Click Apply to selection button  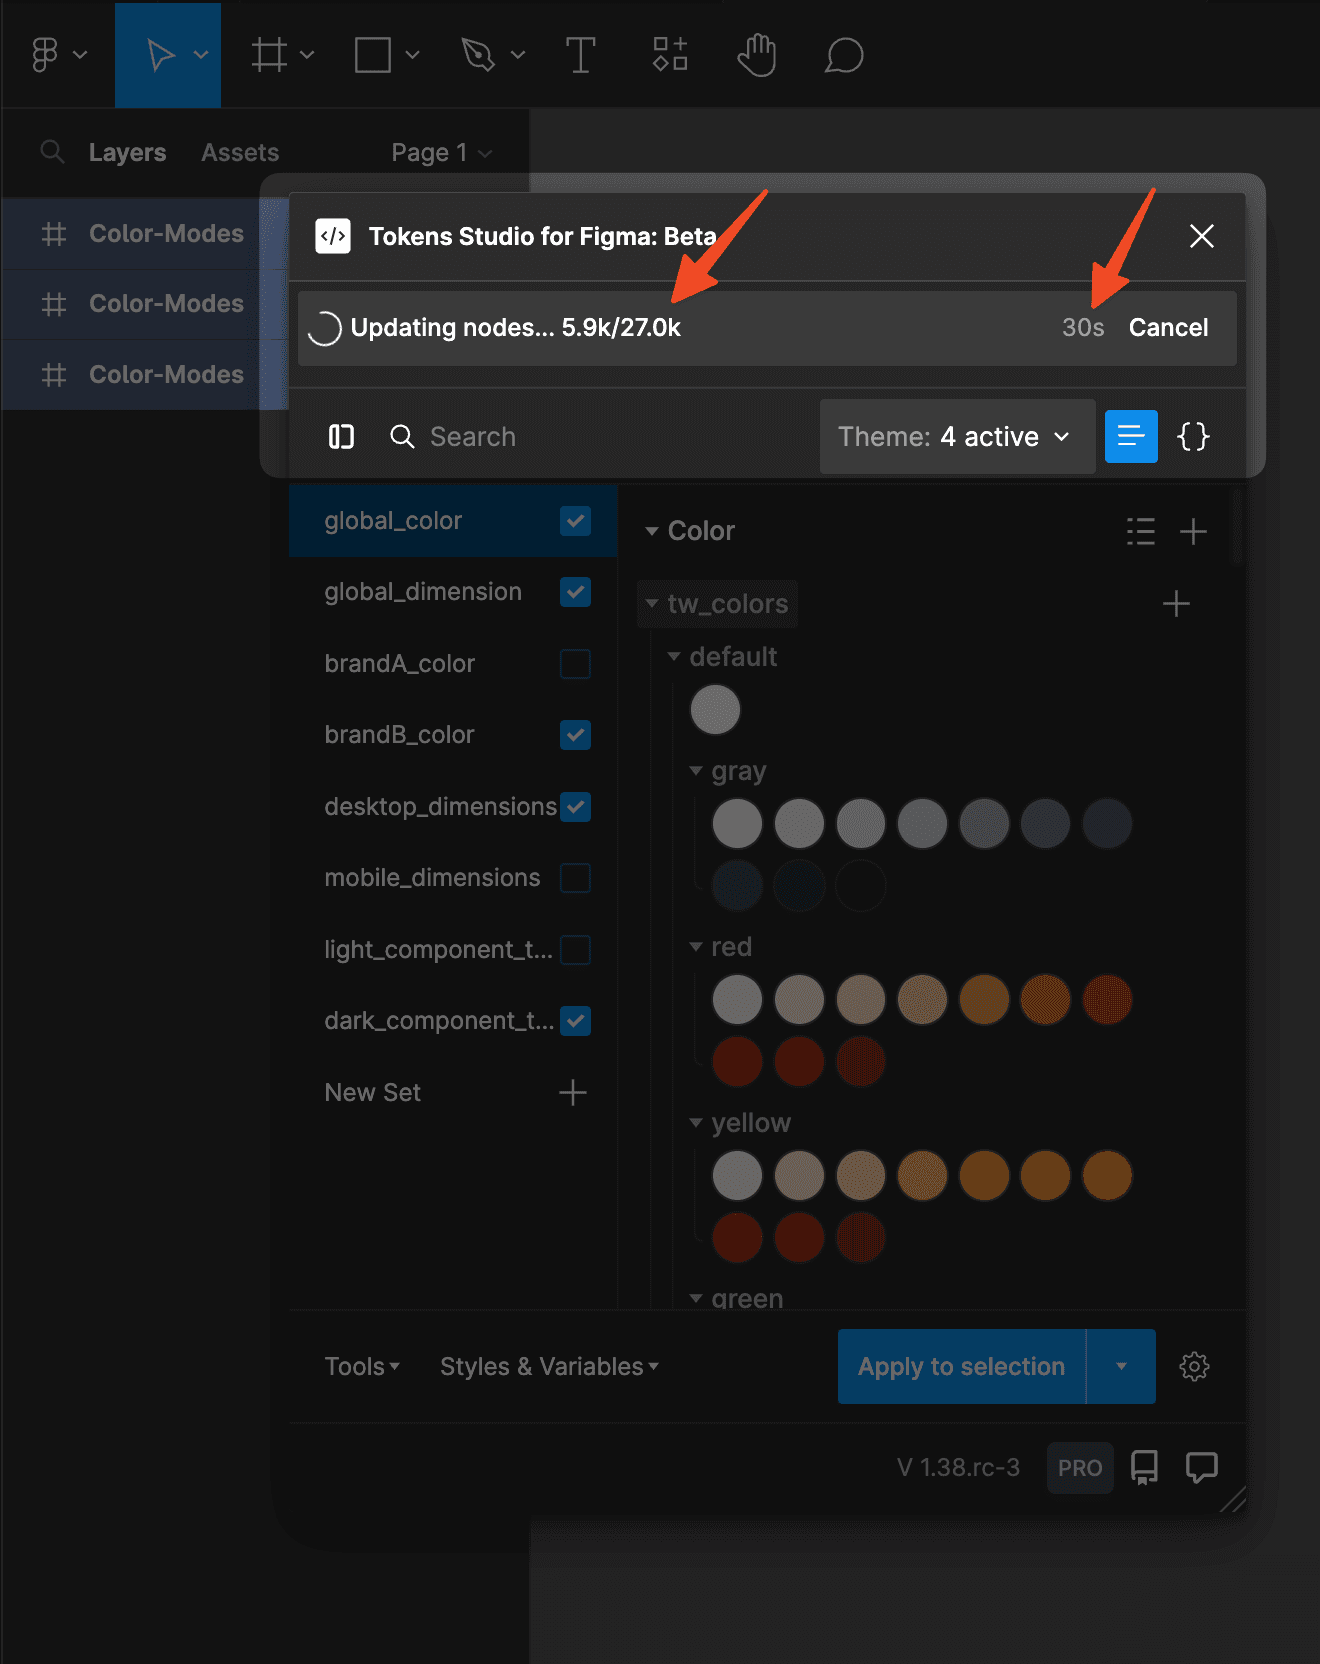[x=962, y=1366]
